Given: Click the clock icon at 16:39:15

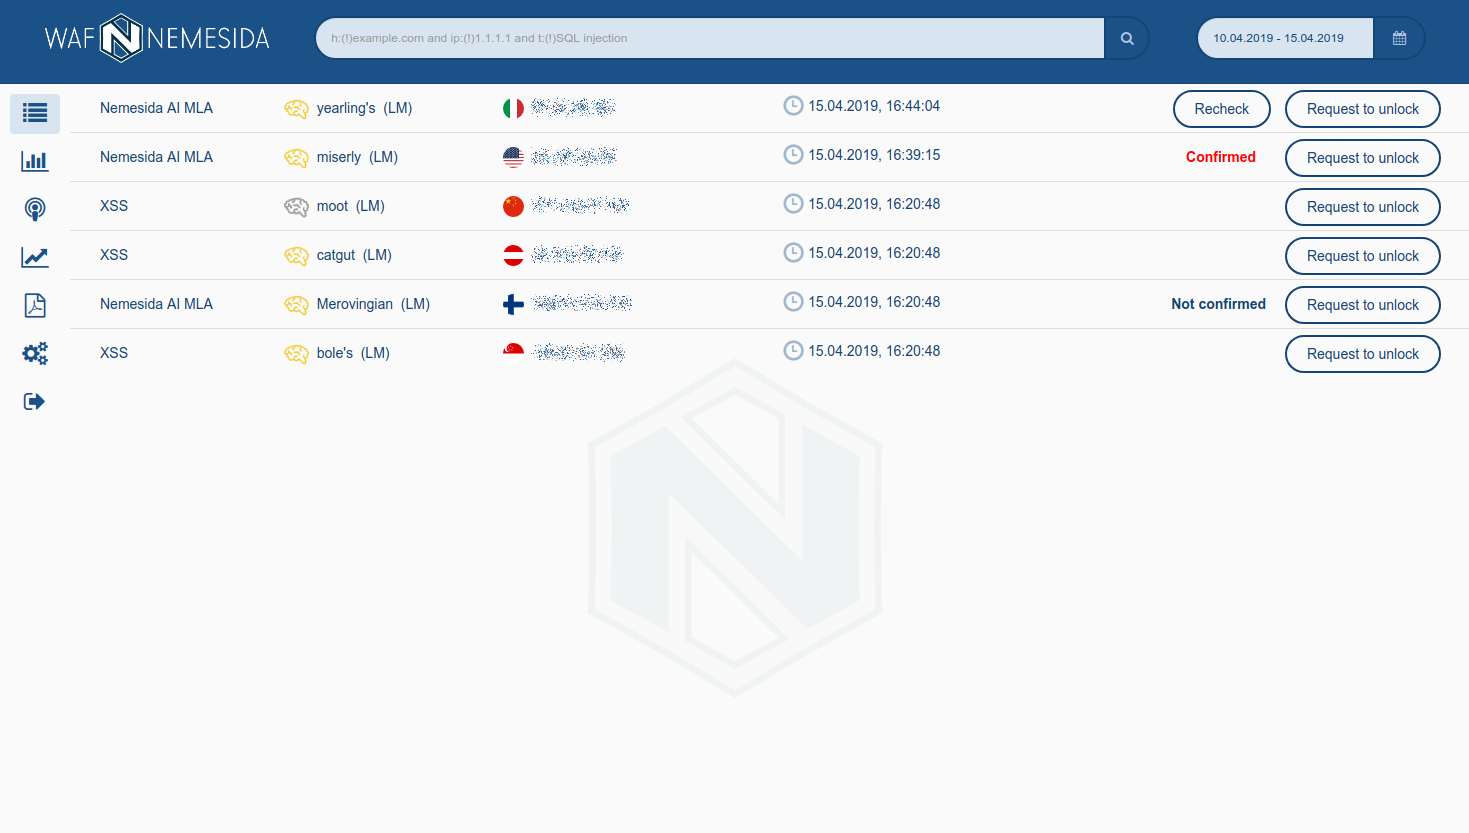Looking at the screenshot, I should coord(793,154).
